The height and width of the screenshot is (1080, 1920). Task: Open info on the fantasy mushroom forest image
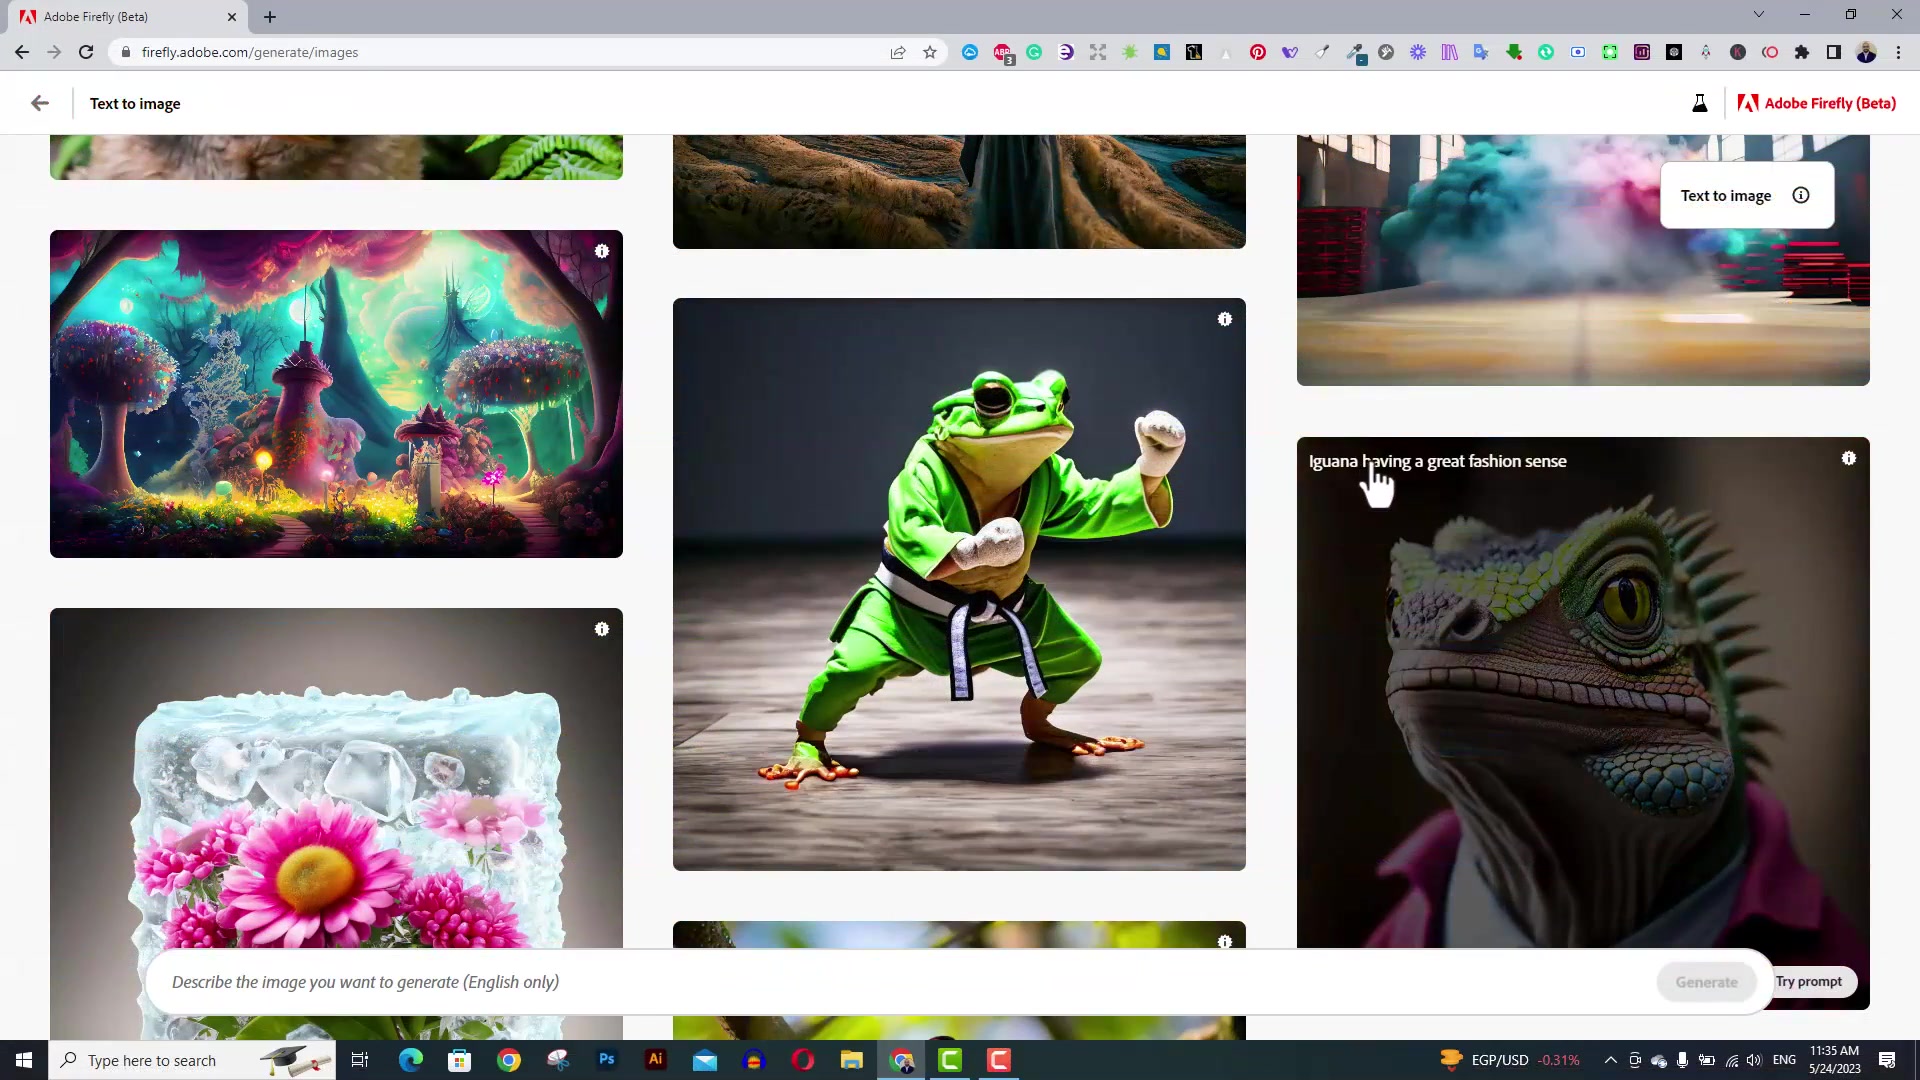[x=602, y=251]
